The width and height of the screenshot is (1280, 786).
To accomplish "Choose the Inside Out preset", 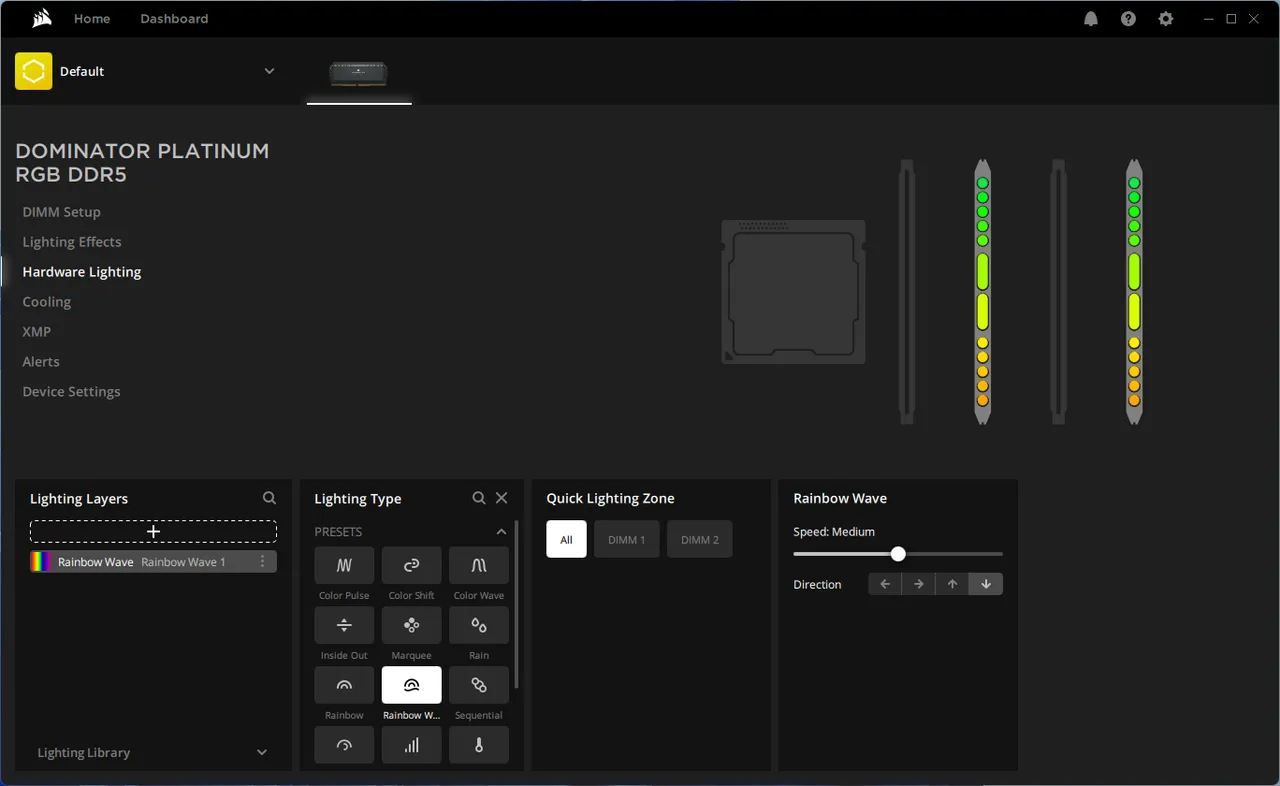I will 344,625.
